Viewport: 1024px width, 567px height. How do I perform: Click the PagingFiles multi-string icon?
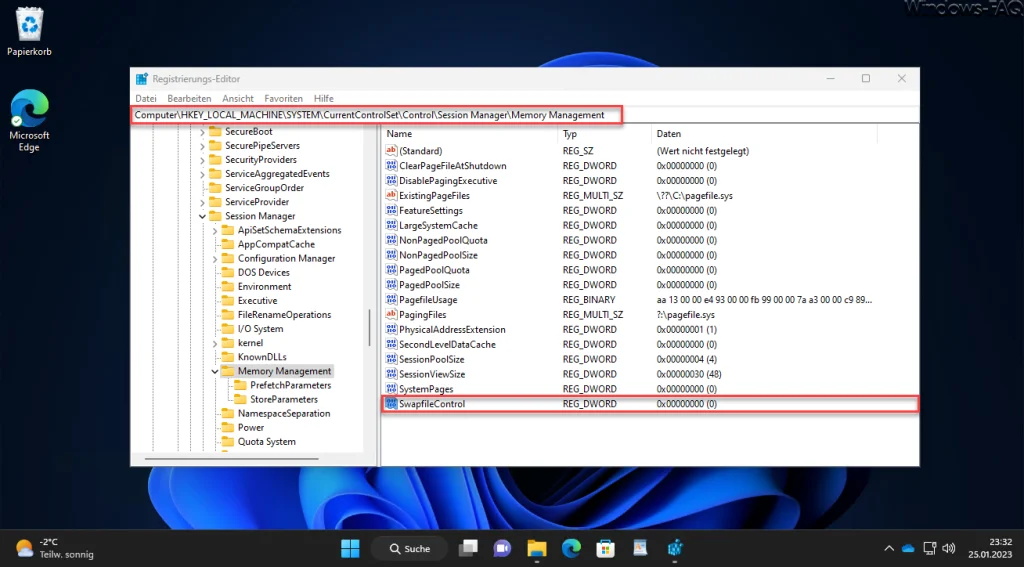pyautogui.click(x=391, y=315)
